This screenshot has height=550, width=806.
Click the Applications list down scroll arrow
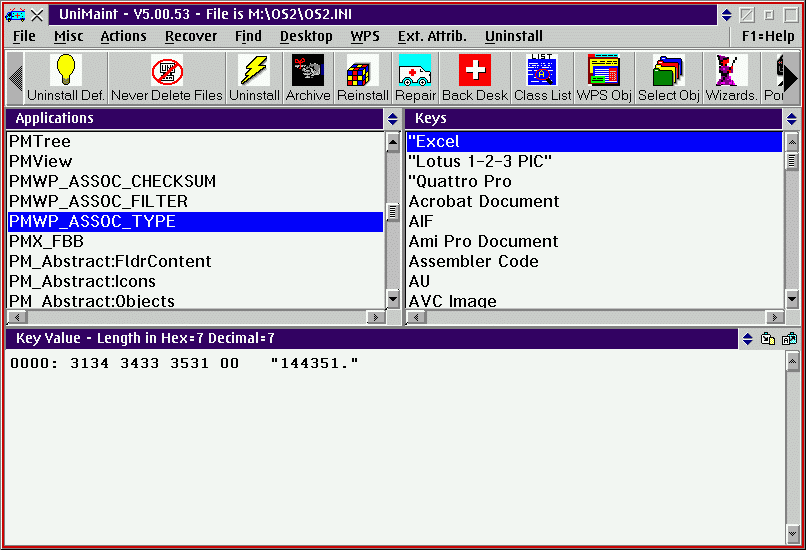click(393, 299)
